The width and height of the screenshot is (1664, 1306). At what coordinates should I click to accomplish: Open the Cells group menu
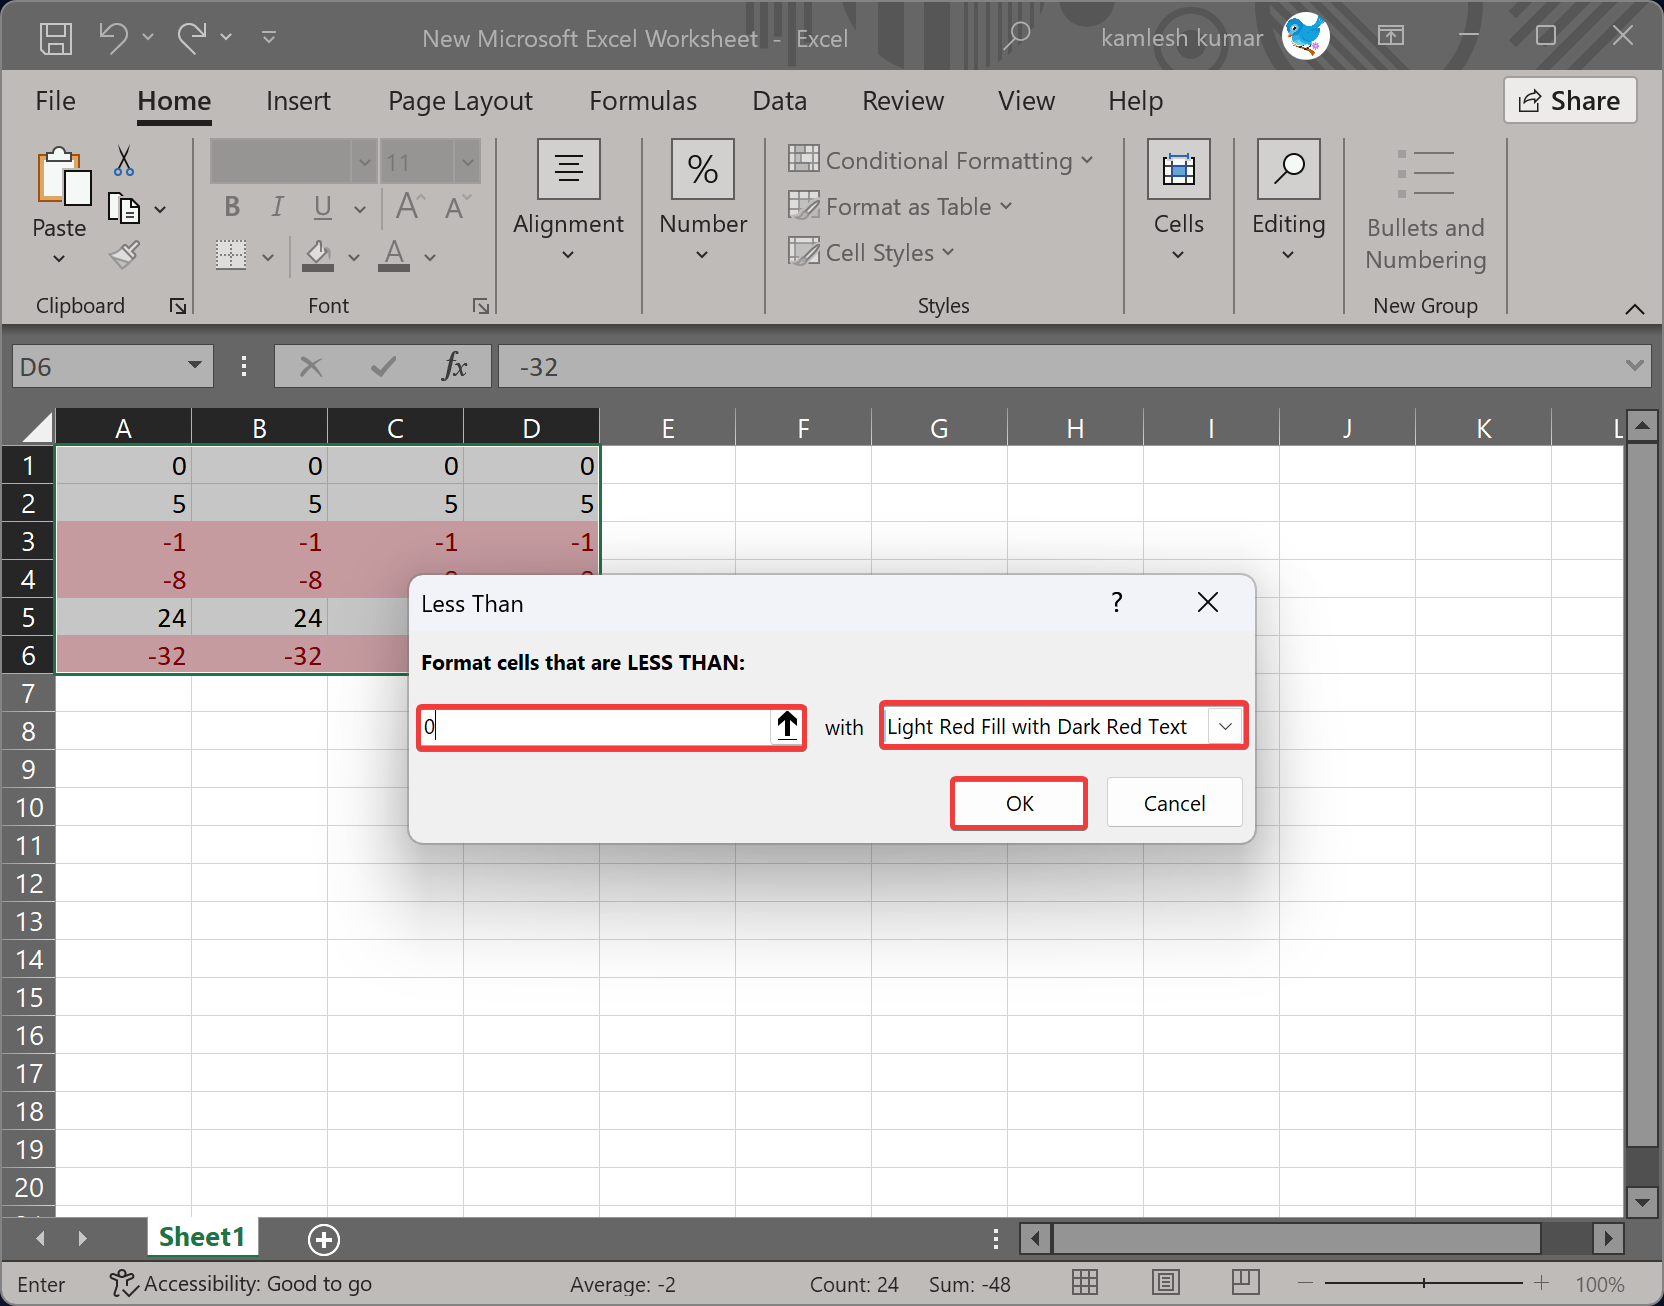[1179, 201]
